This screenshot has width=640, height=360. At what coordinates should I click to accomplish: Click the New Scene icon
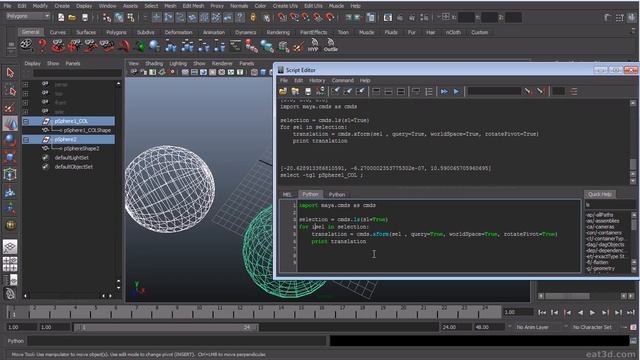[61, 17]
